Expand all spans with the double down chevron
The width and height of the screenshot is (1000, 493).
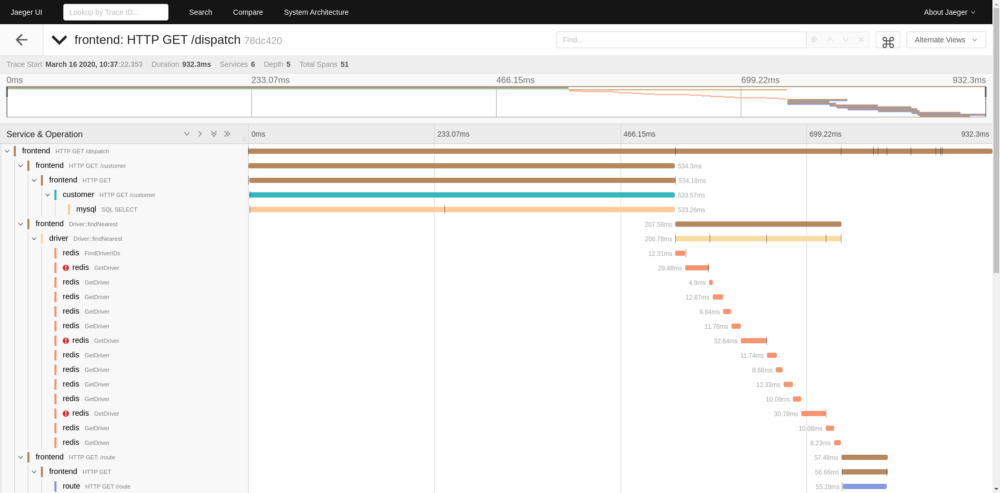pos(214,134)
